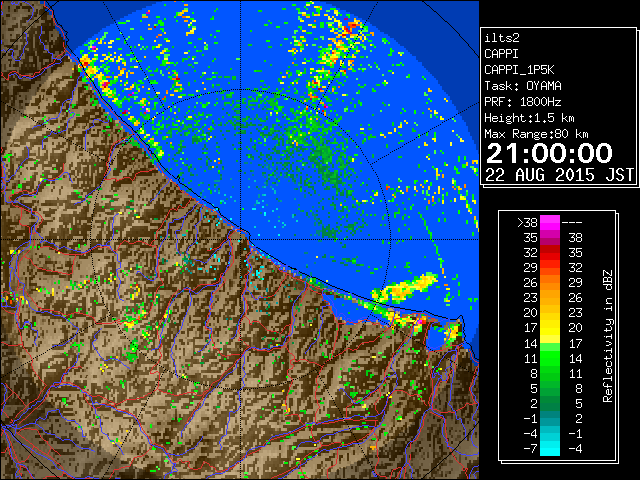Click the 21:00:00 timestamp
The height and width of the screenshot is (480, 640).
point(549,153)
